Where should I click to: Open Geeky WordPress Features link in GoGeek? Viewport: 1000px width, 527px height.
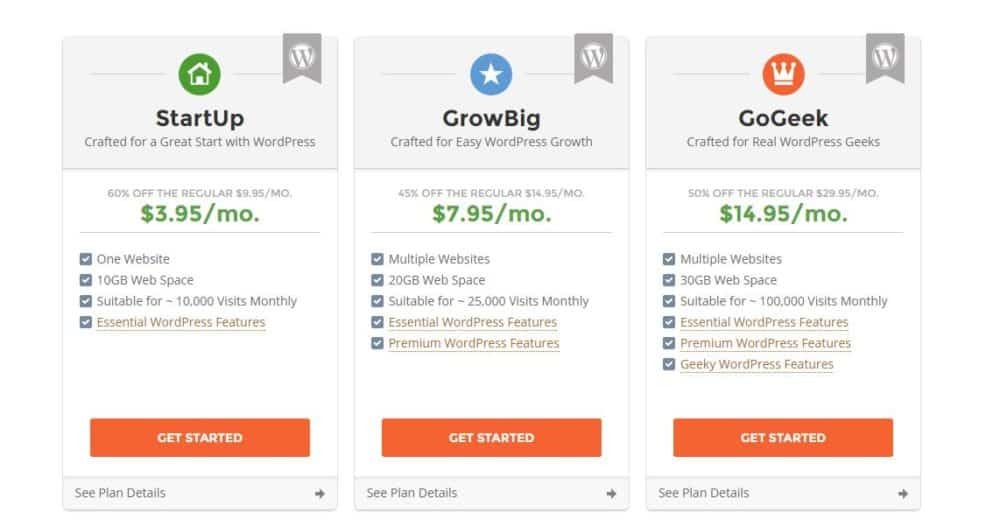click(x=757, y=364)
